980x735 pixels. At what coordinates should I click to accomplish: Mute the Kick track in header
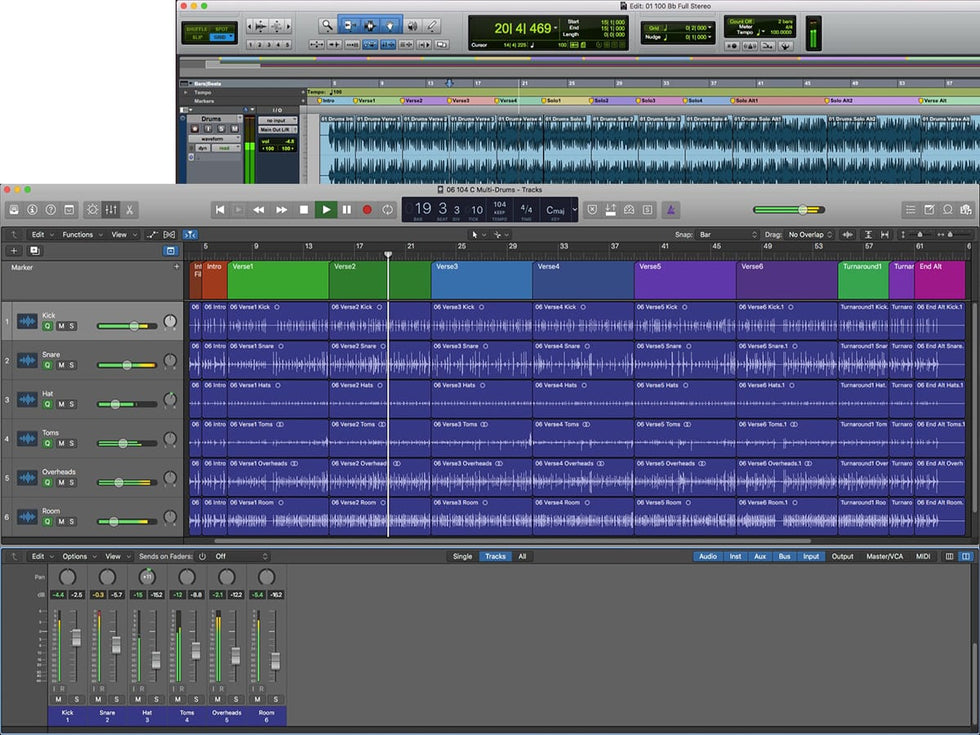60,327
